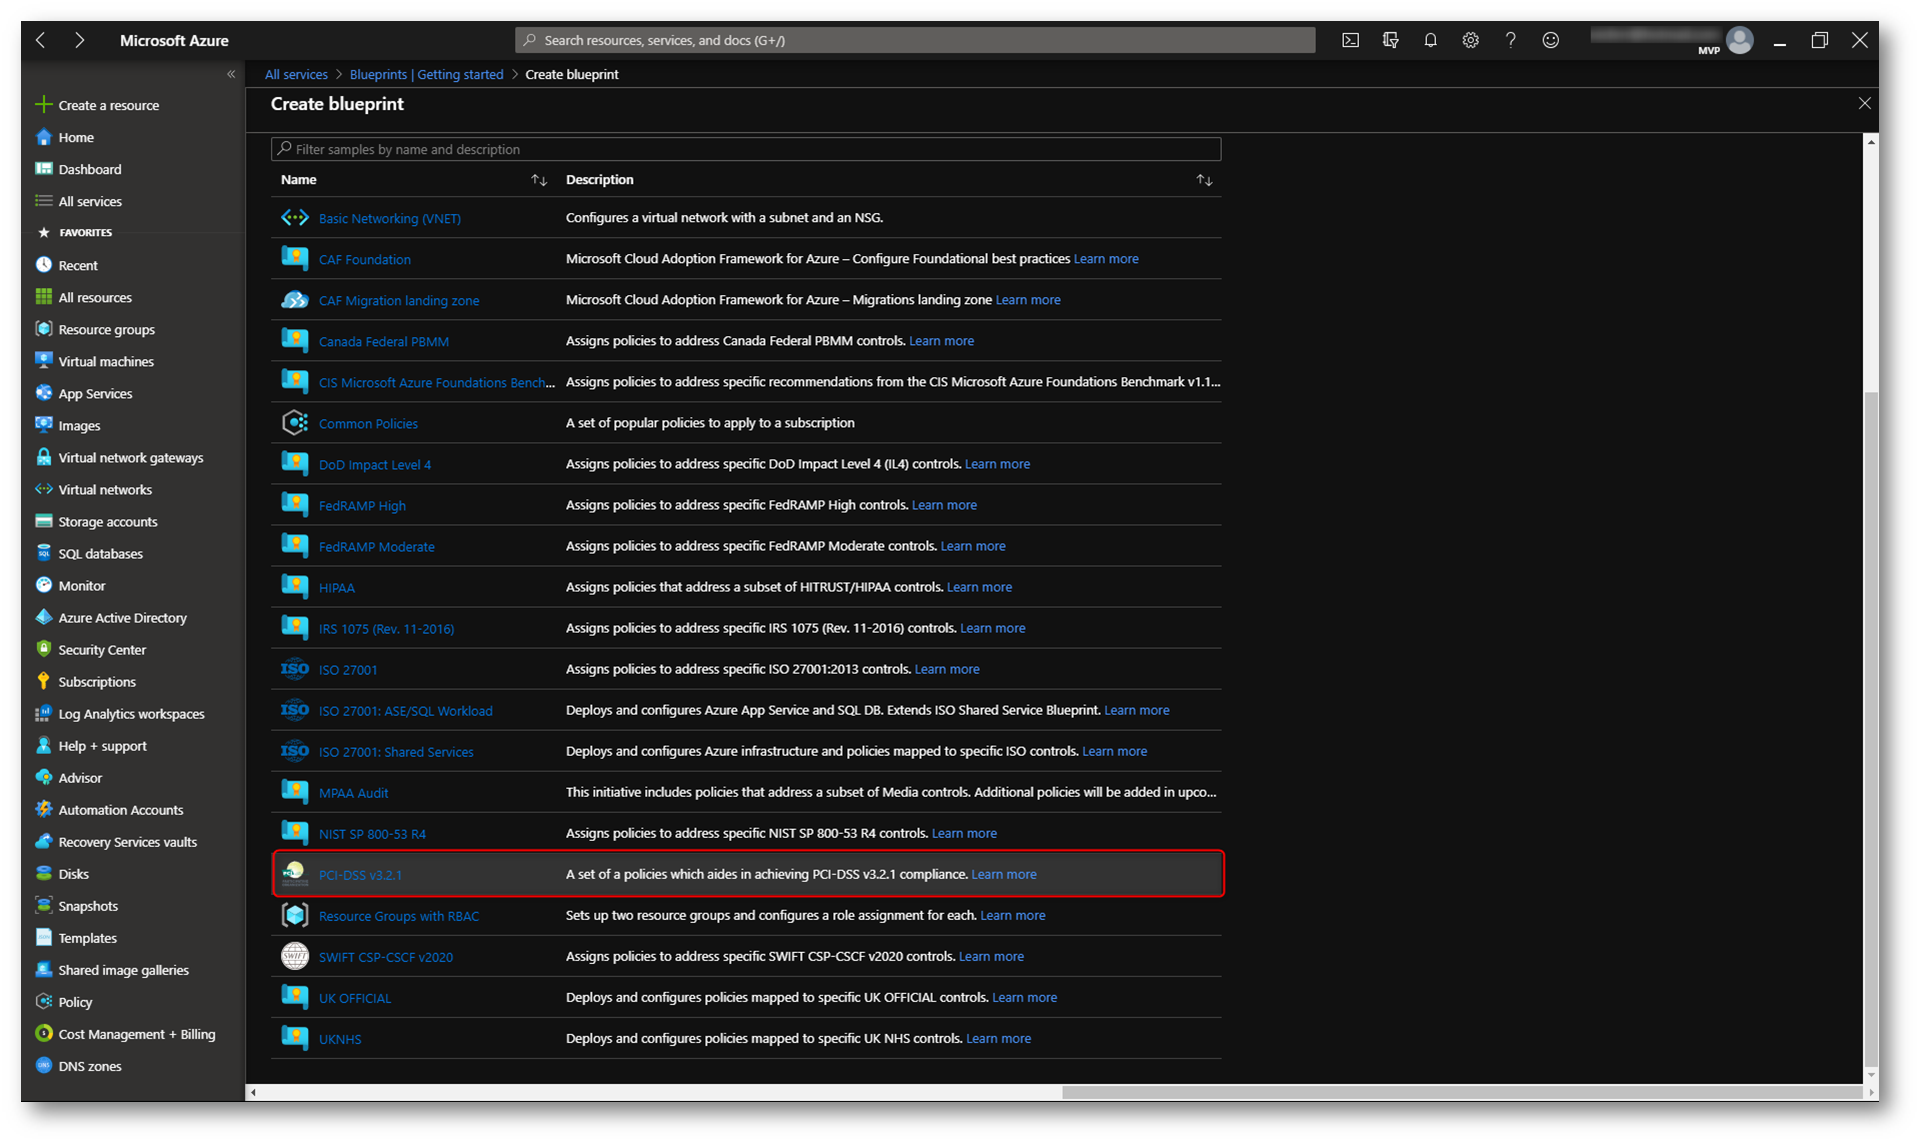The image size is (1921, 1144).
Task: Click the SQL databases sidebar icon
Action: [43, 553]
